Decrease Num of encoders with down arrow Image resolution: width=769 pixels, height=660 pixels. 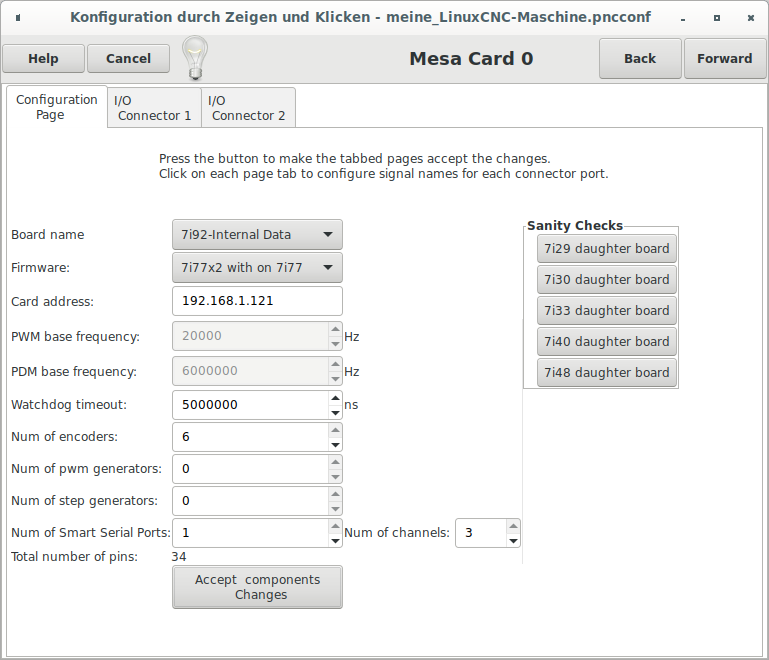tap(335, 444)
